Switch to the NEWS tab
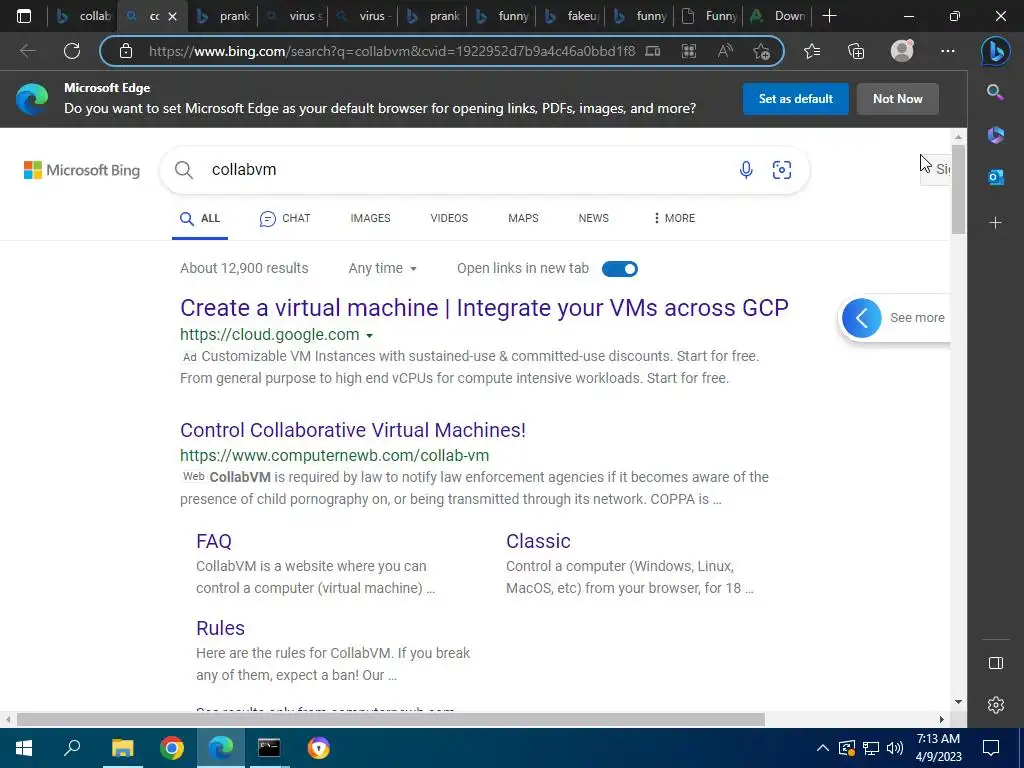The image size is (1024, 768). (x=594, y=218)
